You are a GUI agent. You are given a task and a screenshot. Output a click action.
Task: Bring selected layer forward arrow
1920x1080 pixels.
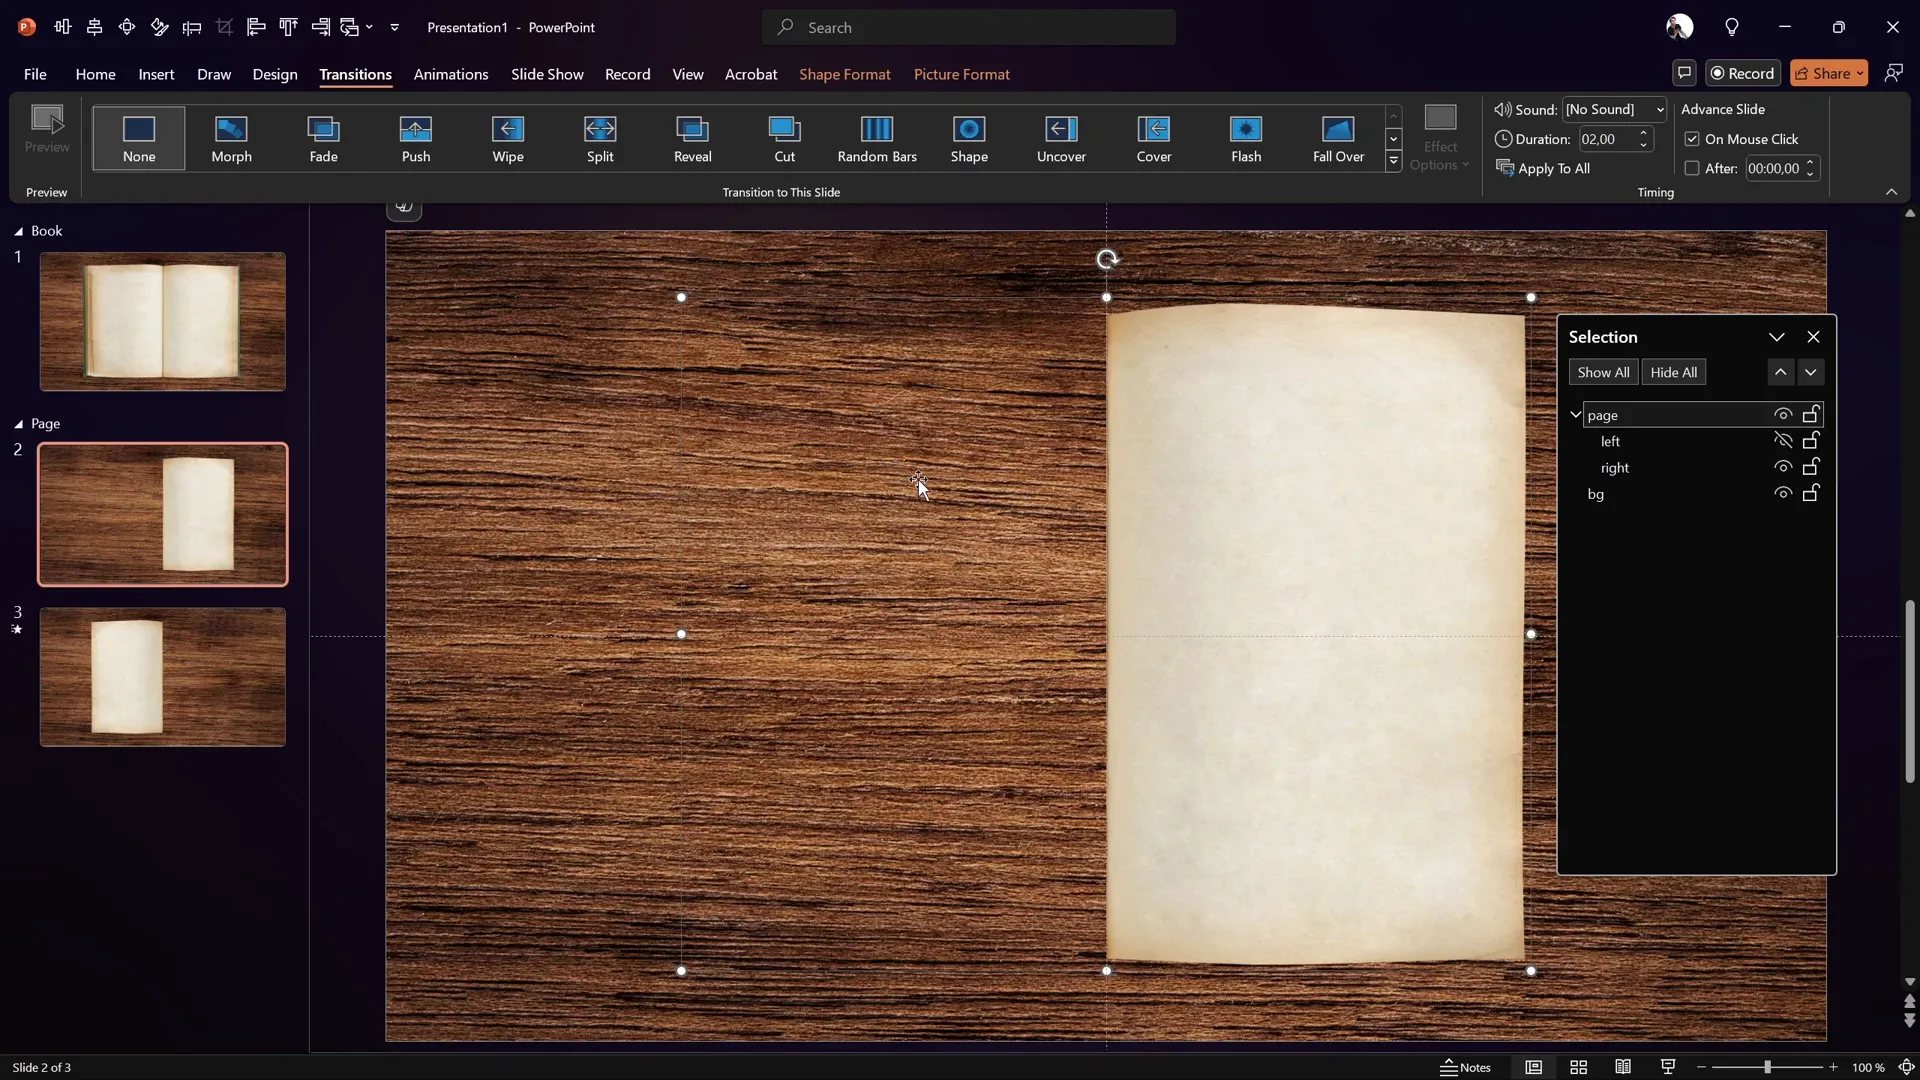1781,372
